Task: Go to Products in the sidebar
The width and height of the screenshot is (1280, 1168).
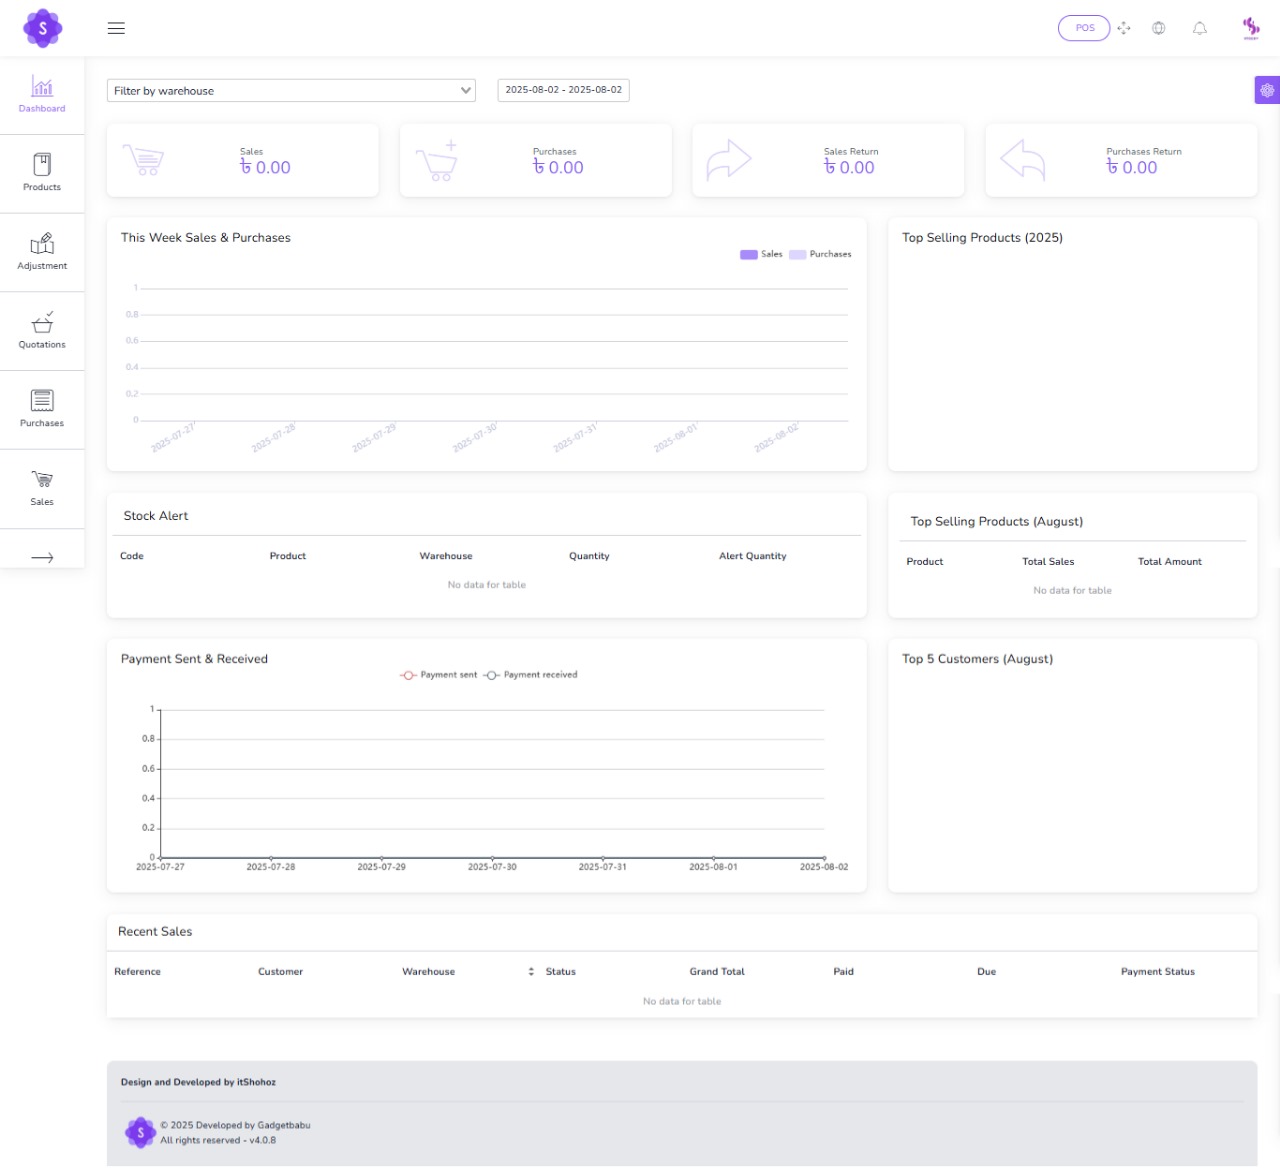Action: [x=42, y=173]
